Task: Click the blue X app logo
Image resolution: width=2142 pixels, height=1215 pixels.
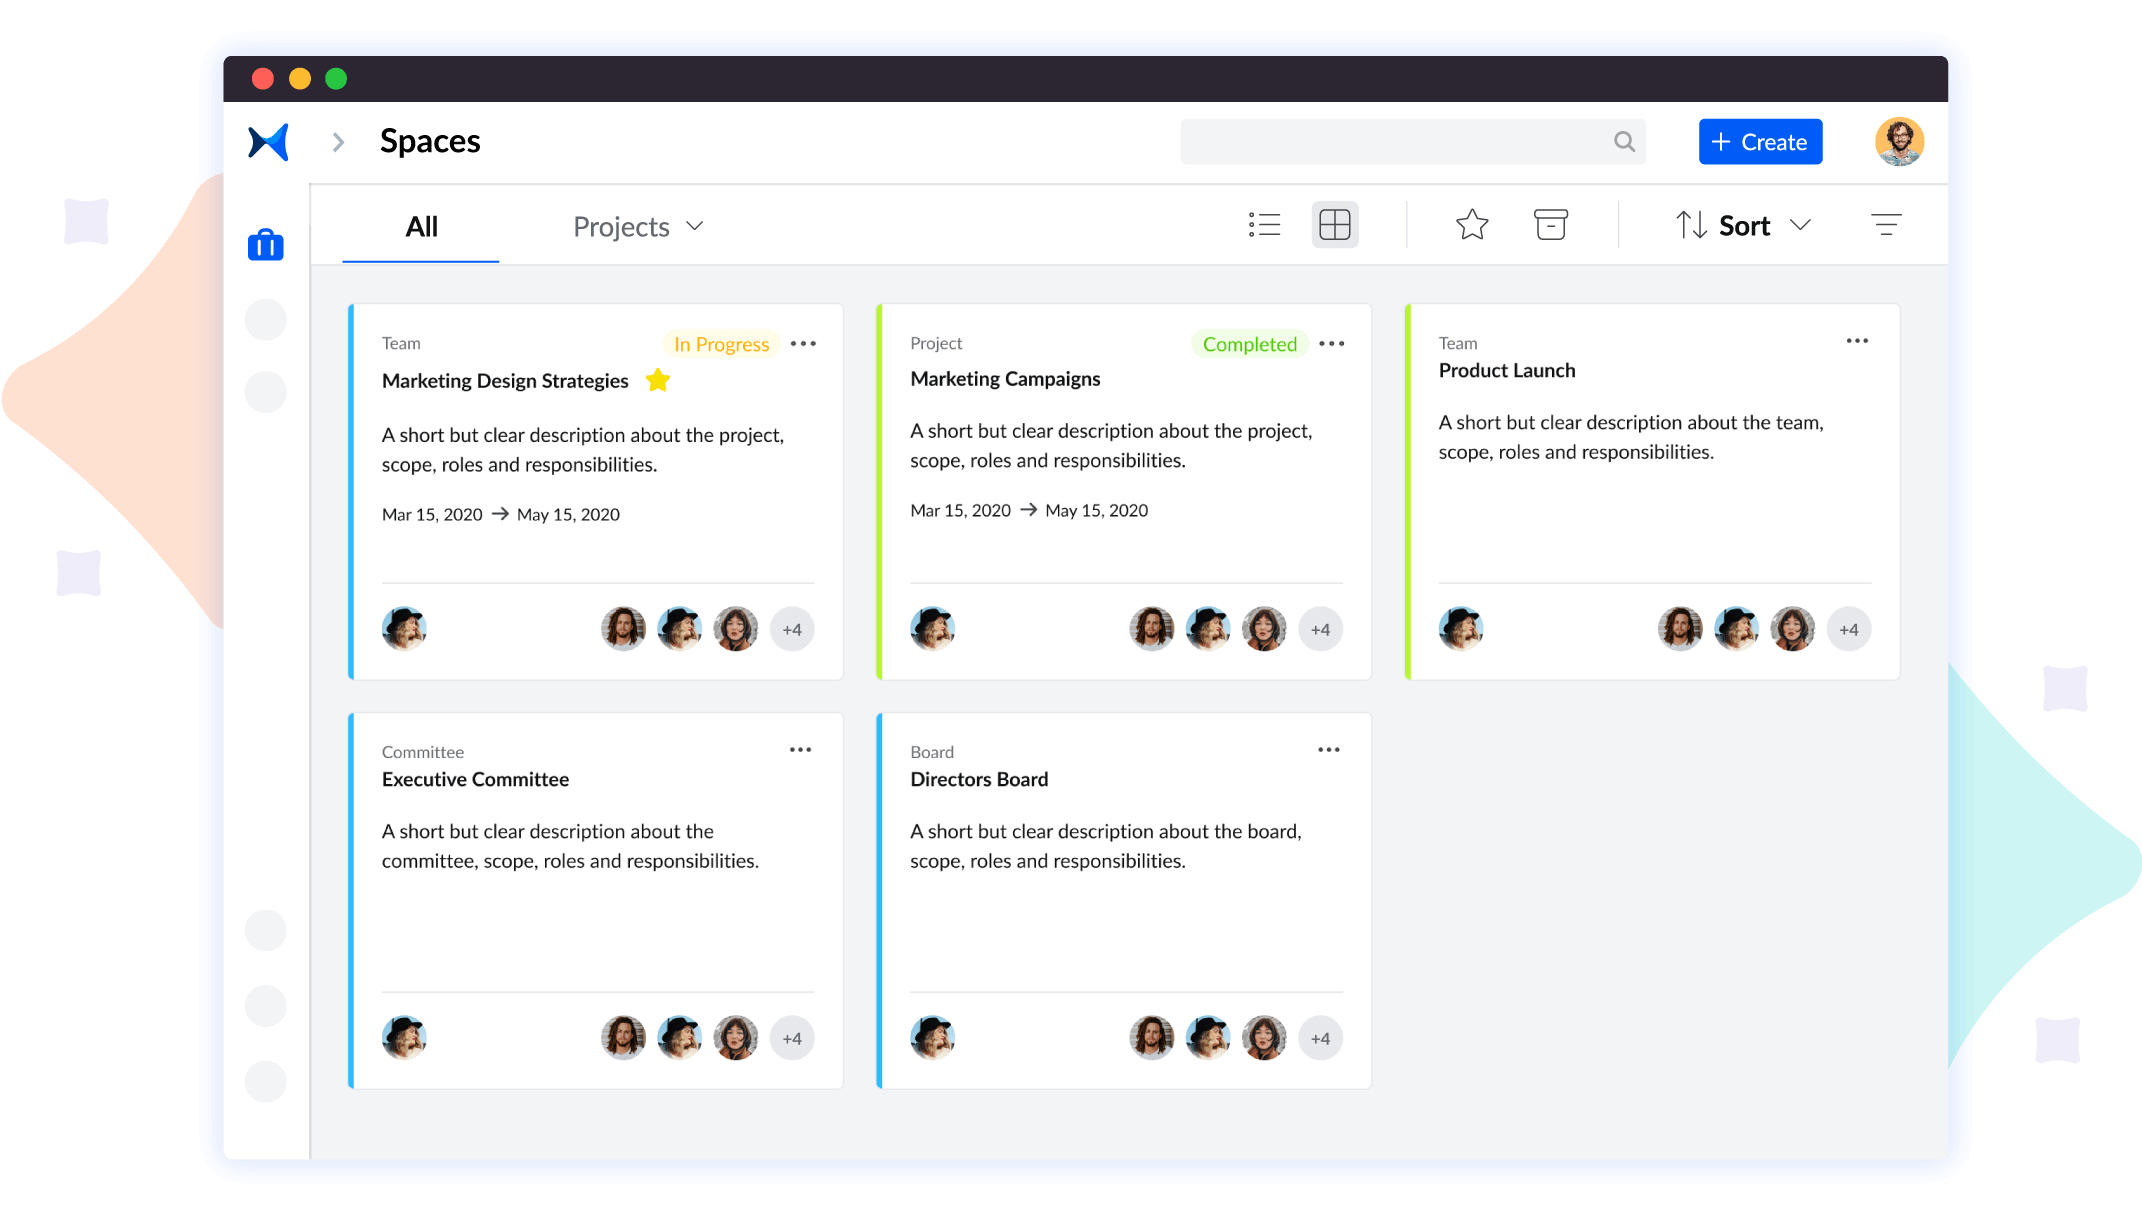Action: (x=268, y=142)
